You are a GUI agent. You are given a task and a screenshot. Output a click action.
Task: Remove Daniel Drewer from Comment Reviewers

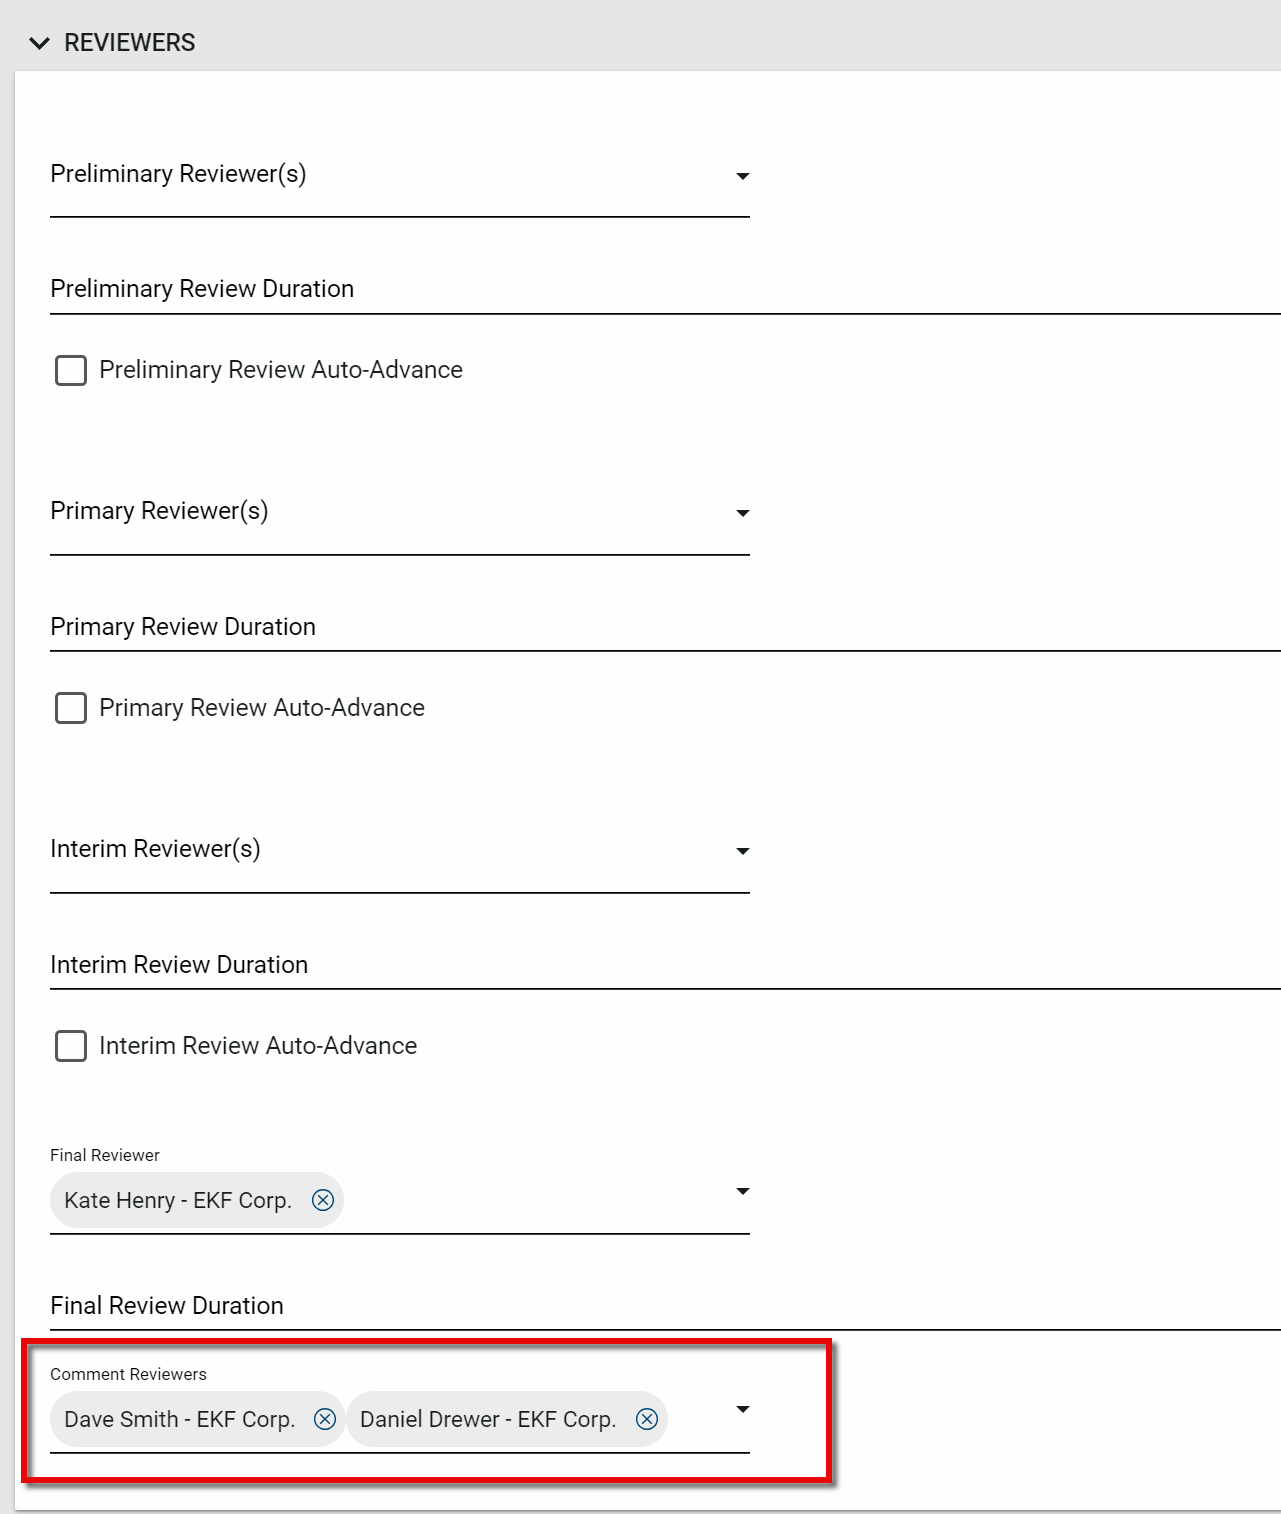point(647,1419)
